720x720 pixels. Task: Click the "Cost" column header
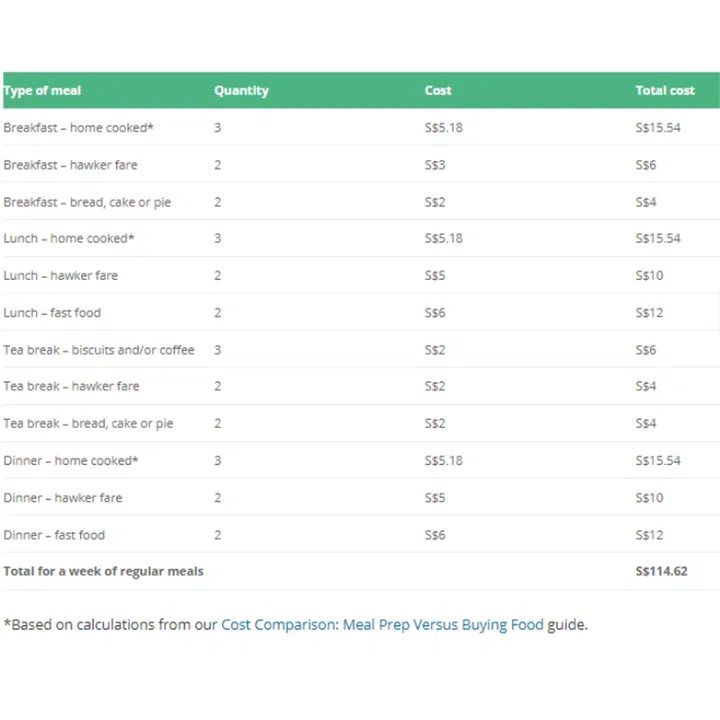pyautogui.click(x=438, y=91)
